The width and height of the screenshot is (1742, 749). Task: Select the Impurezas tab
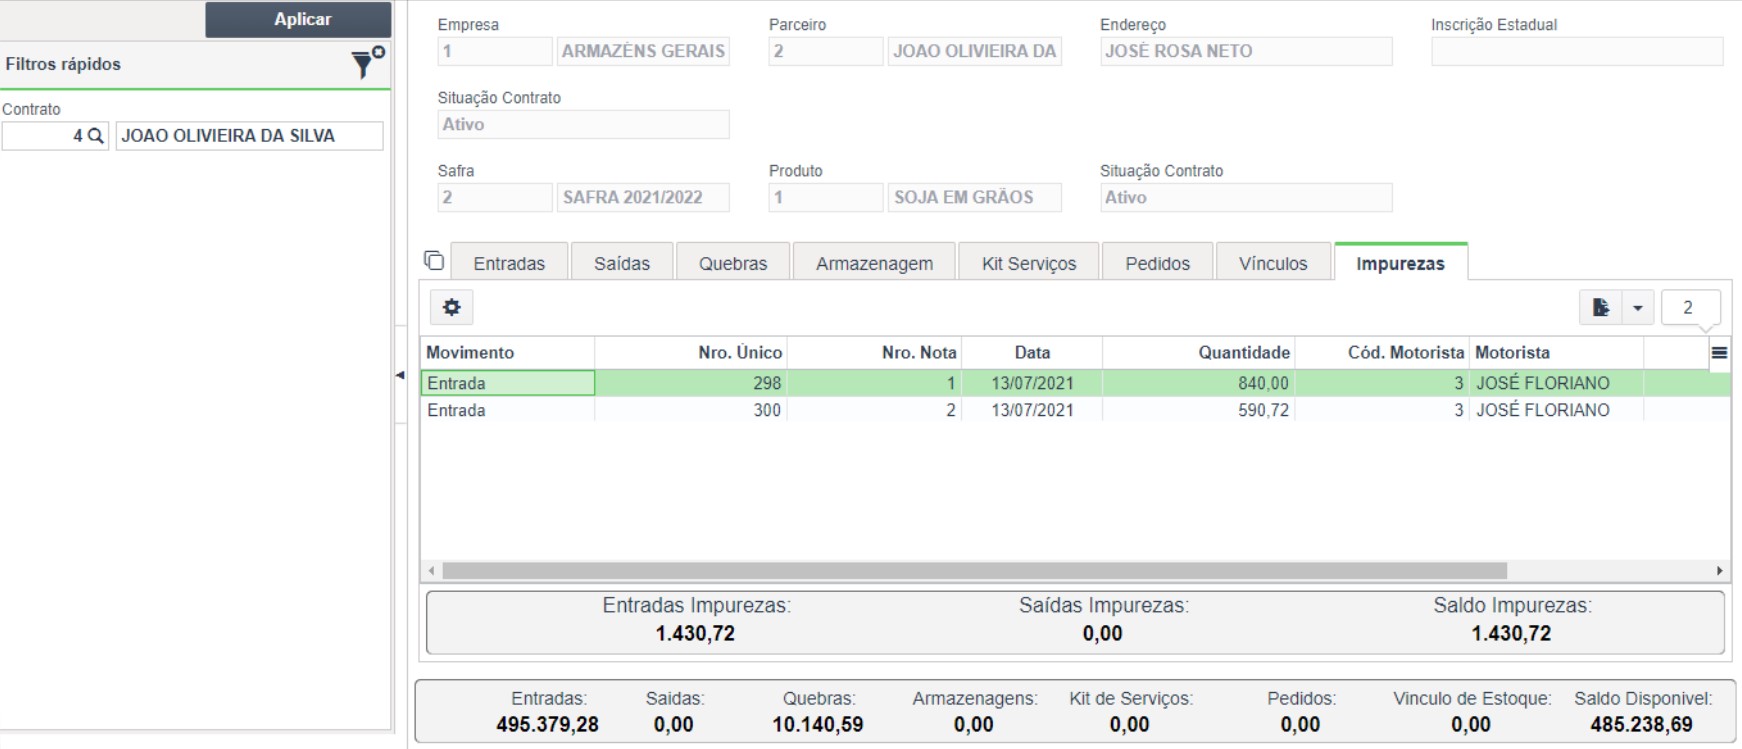(x=1400, y=263)
